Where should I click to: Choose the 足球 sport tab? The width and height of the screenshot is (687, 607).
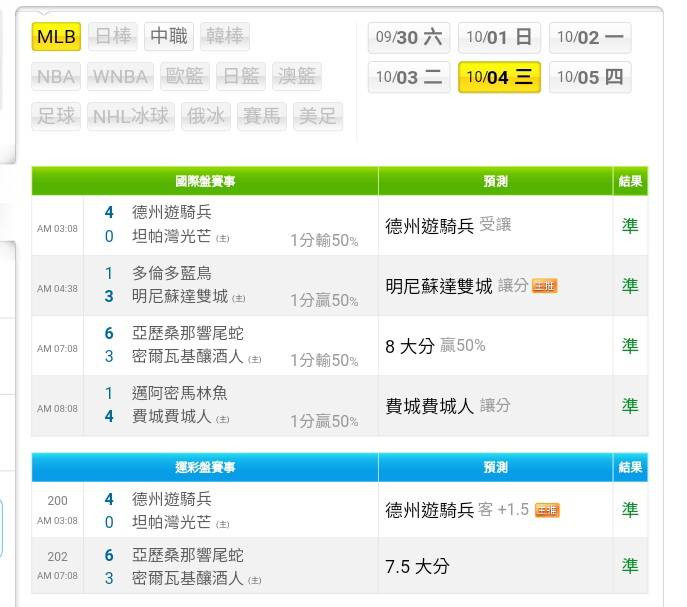click(x=56, y=117)
